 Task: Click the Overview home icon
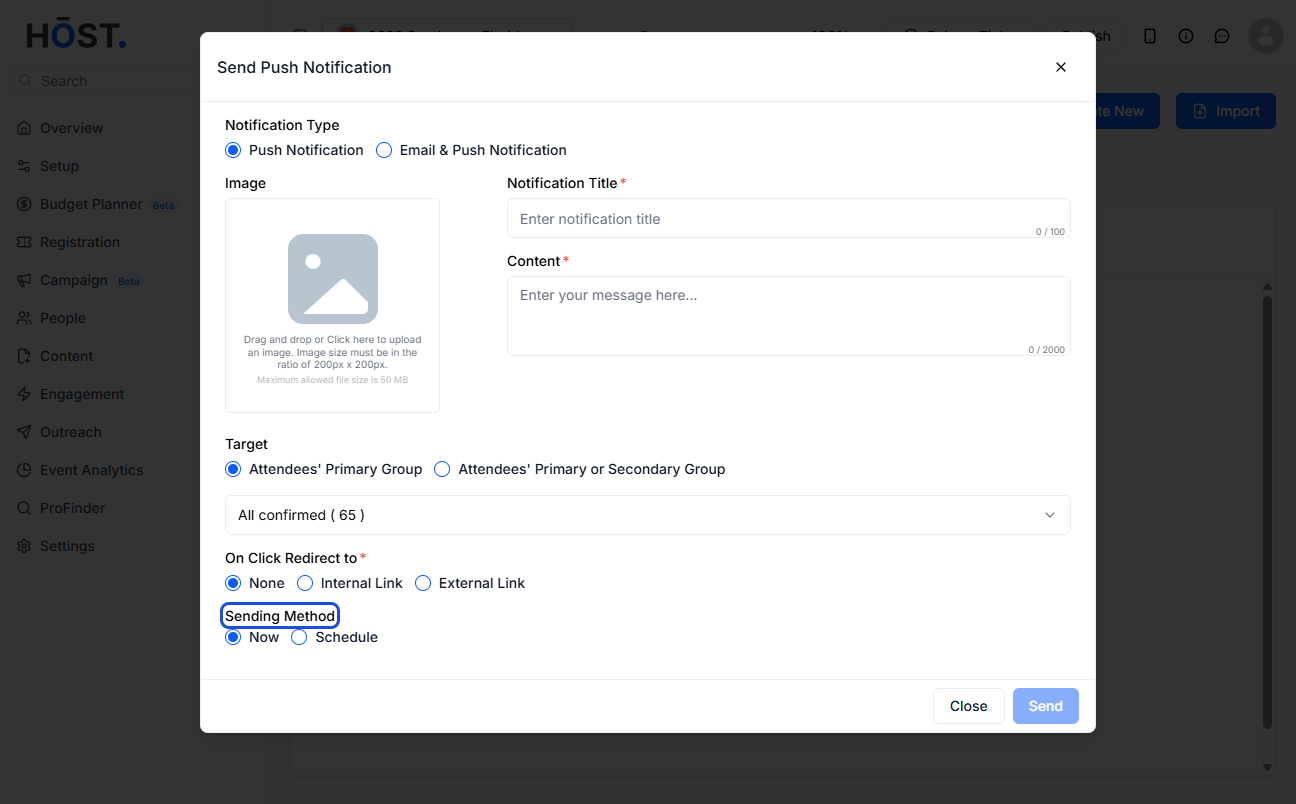click(x=24, y=128)
